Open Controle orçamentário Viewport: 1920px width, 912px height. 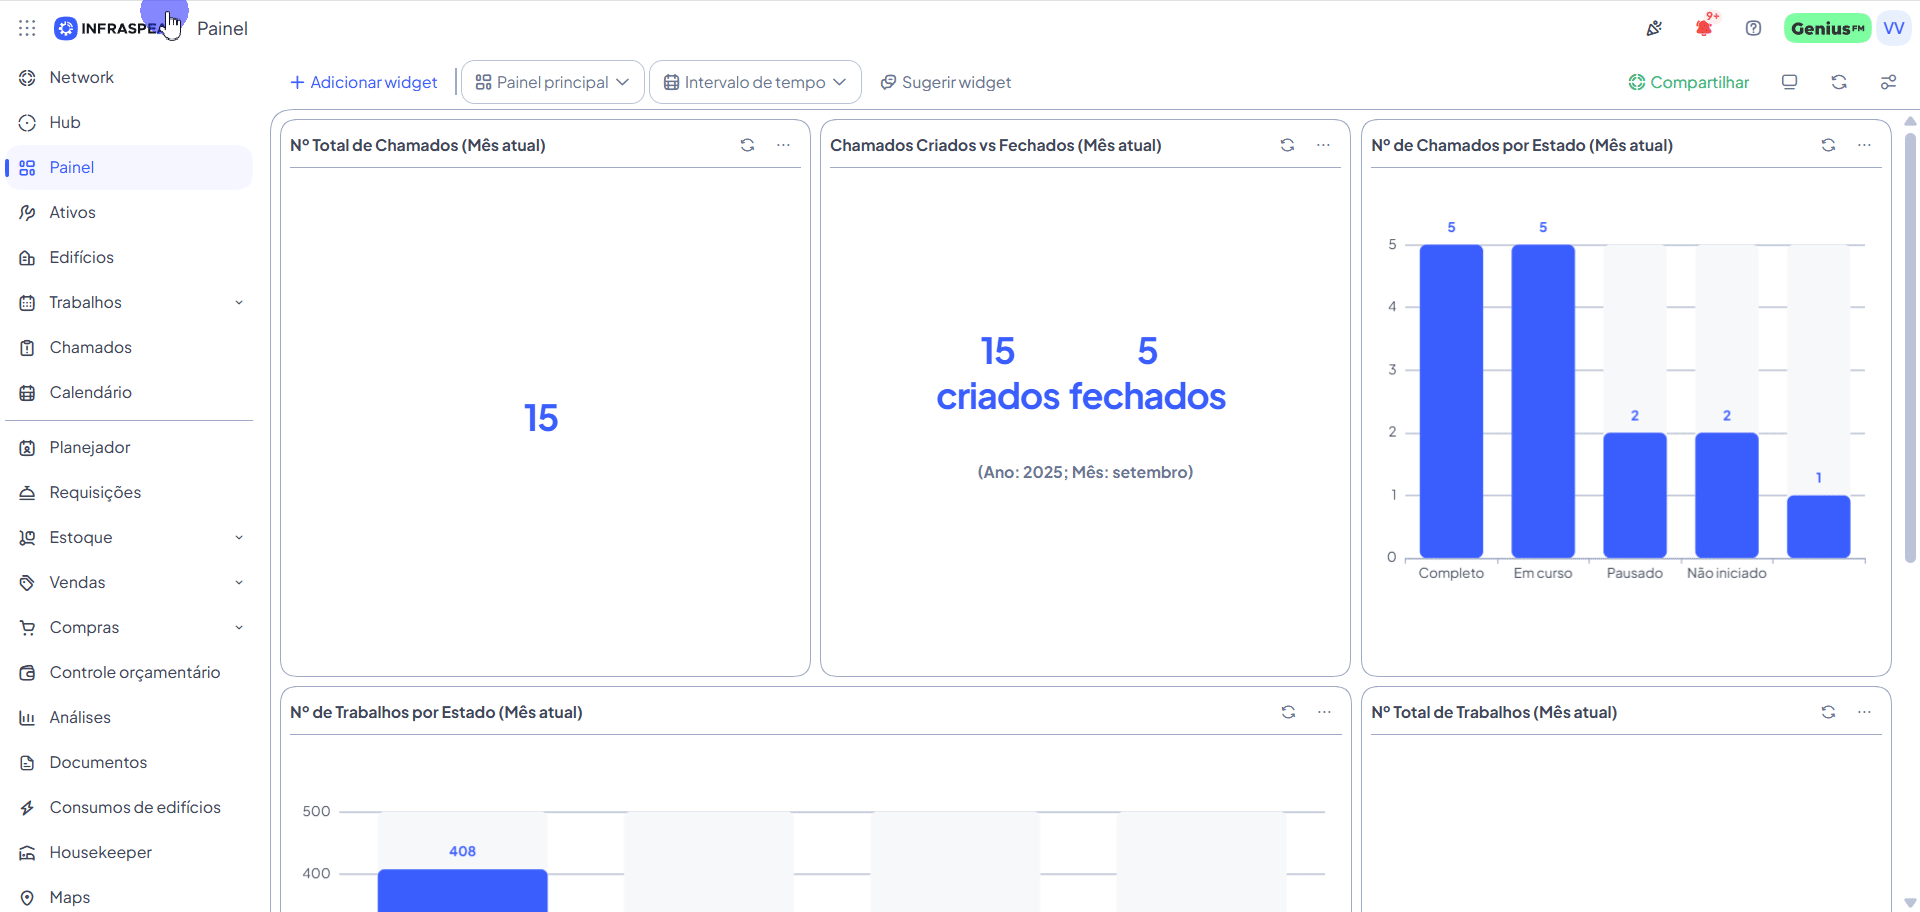[x=129, y=672]
